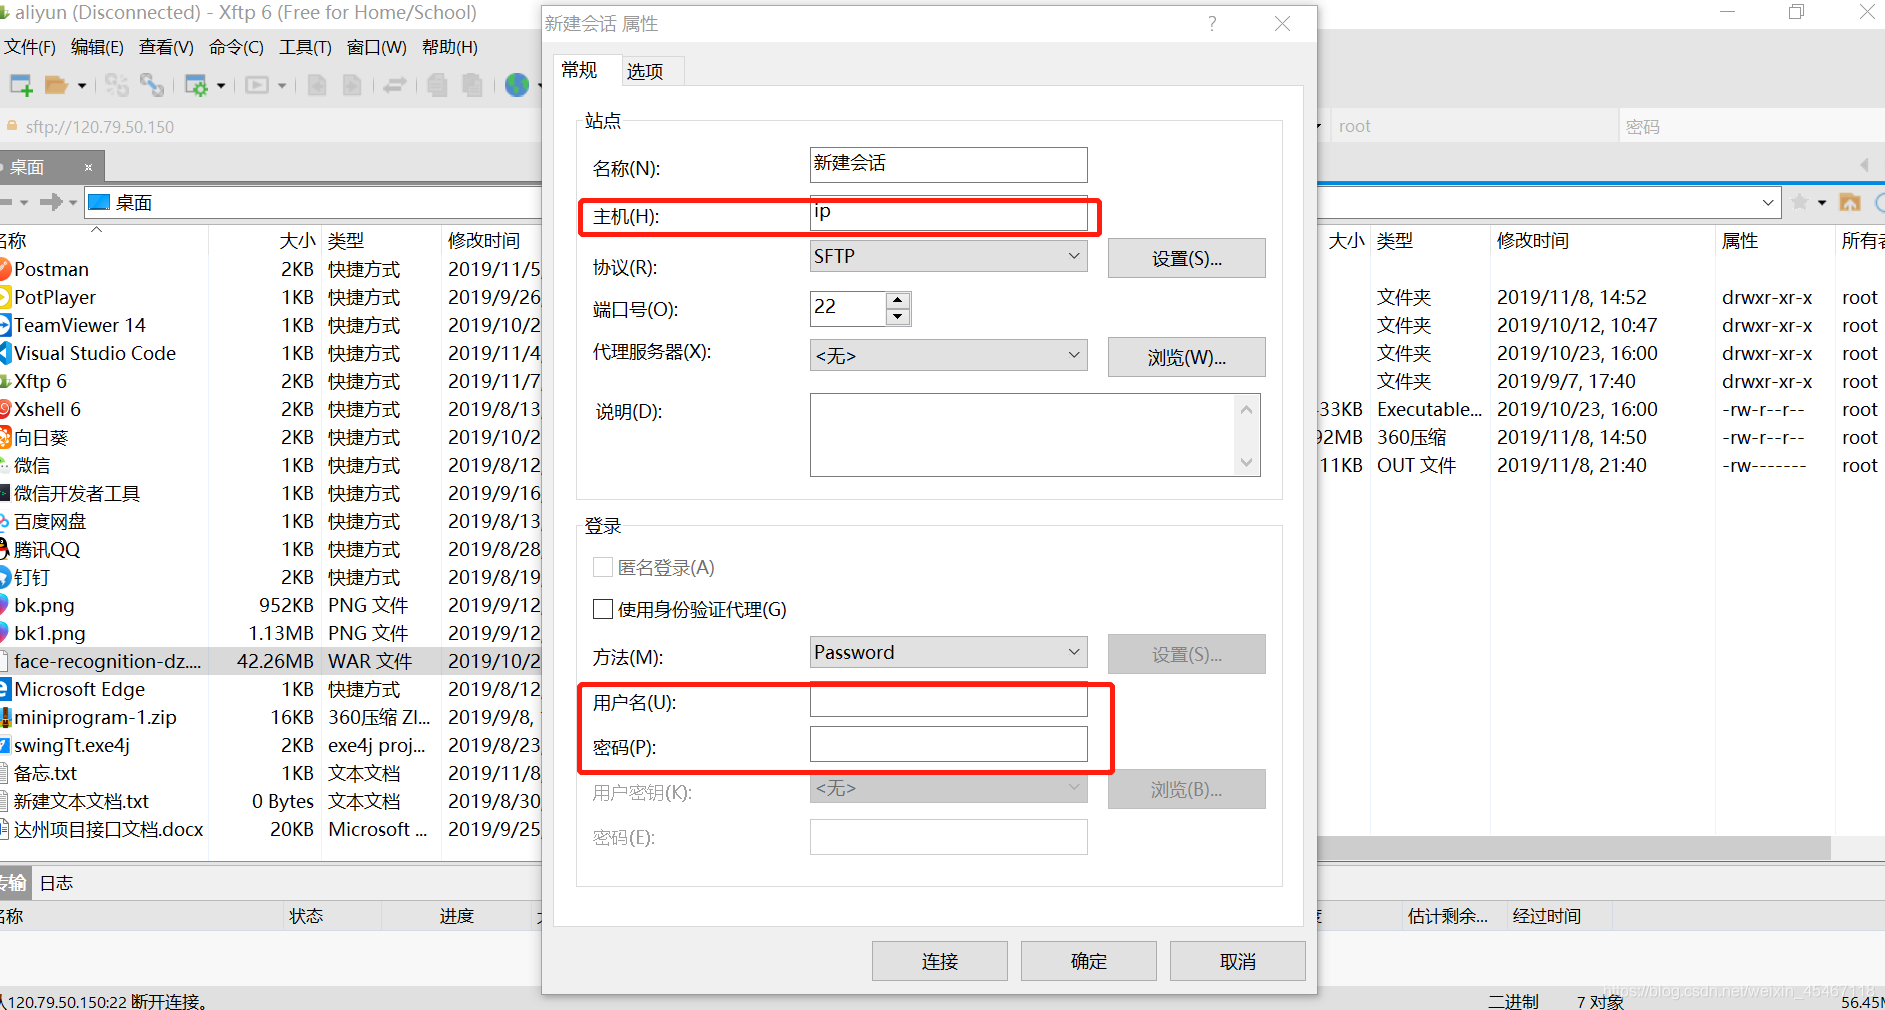Open the 帮助(H) menu

[x=449, y=47]
